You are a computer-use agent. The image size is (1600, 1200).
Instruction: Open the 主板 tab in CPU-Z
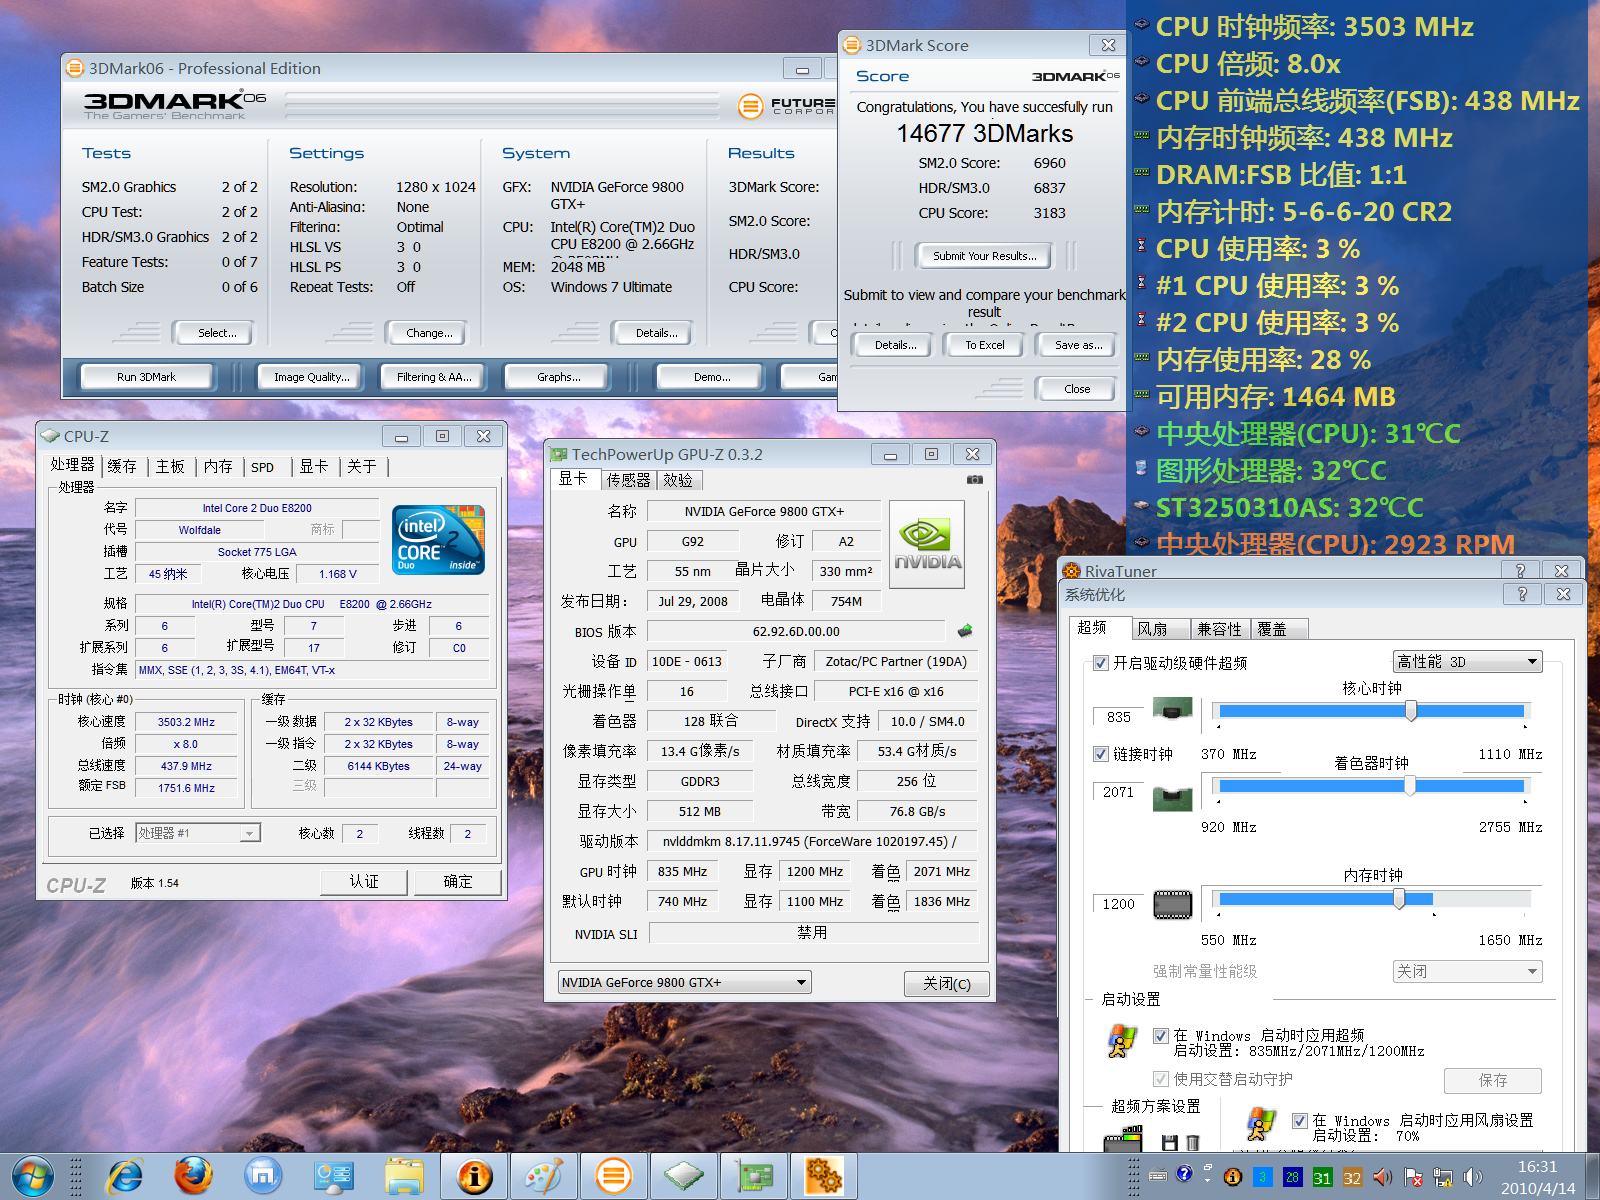[x=170, y=466]
